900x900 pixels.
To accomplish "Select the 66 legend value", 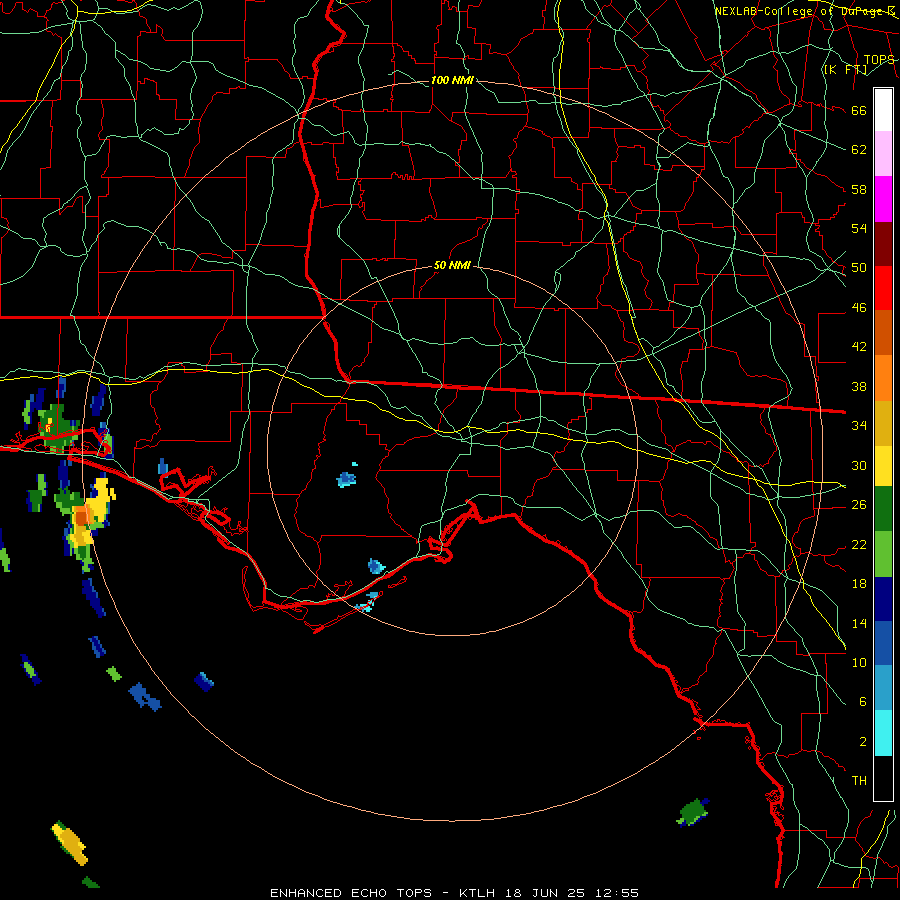I will tap(859, 110).
